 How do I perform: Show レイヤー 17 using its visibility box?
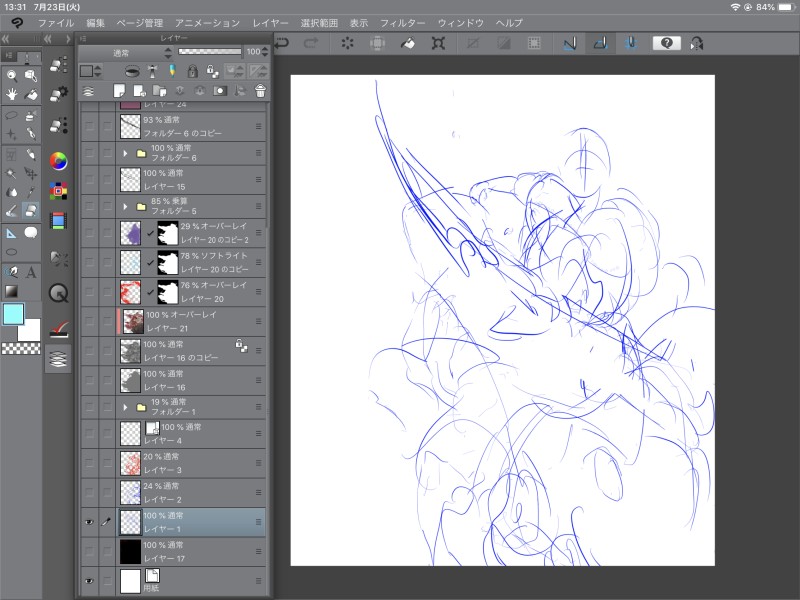pos(89,550)
